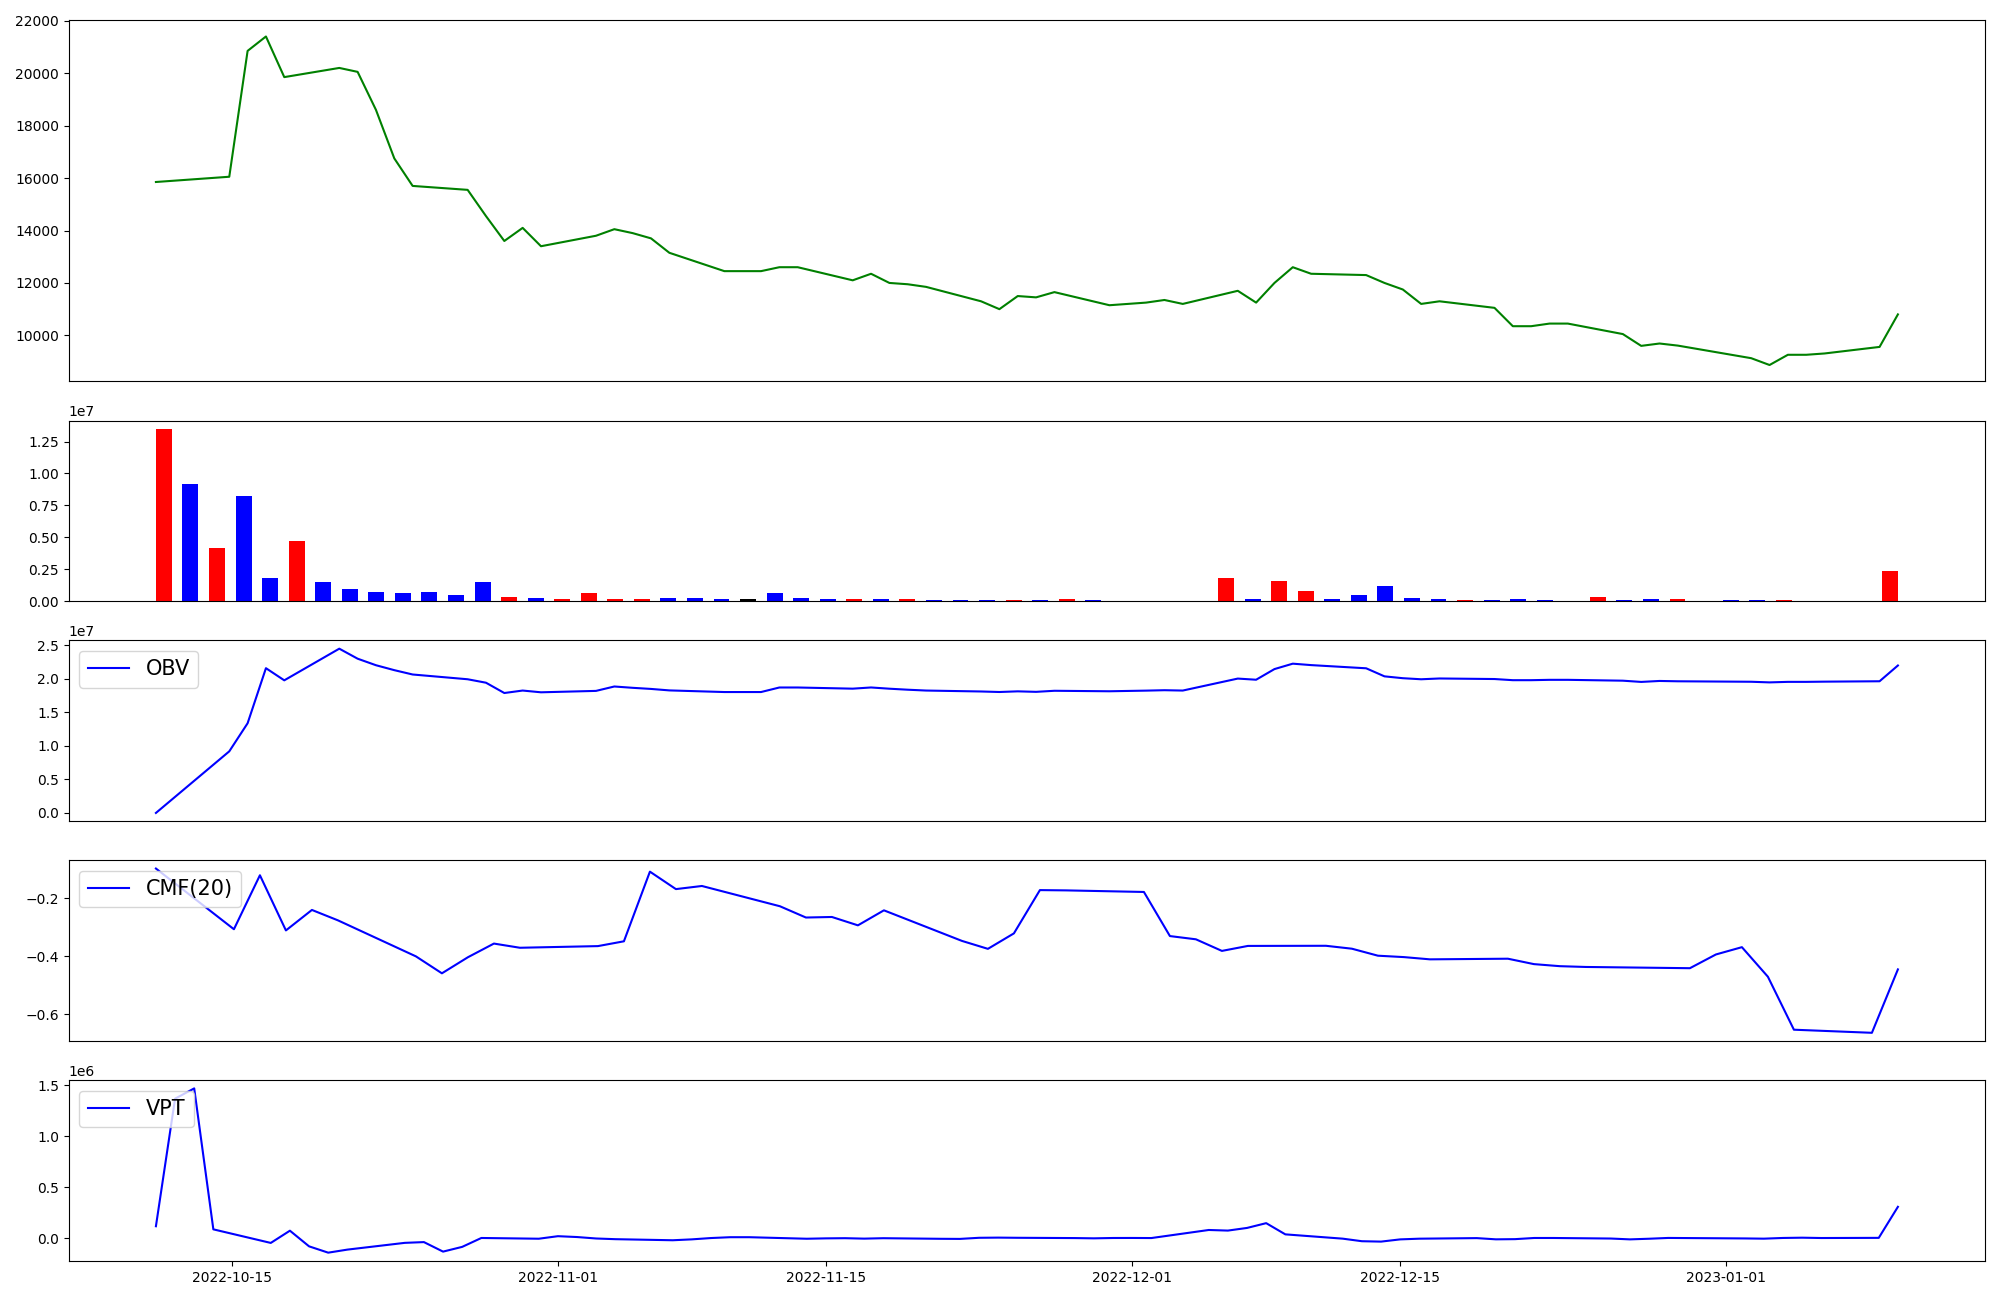Click the blue line sample in CMF(20) legend
The width and height of the screenshot is (2000, 1300).
(x=109, y=889)
